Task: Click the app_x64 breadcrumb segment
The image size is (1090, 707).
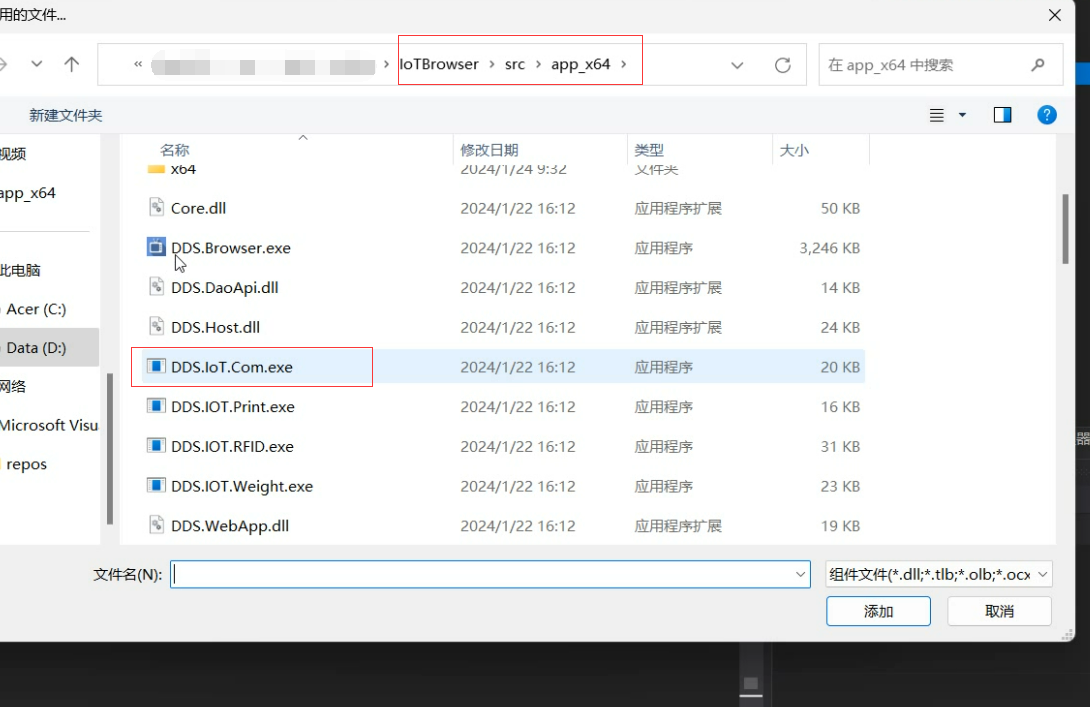Action: [580, 64]
